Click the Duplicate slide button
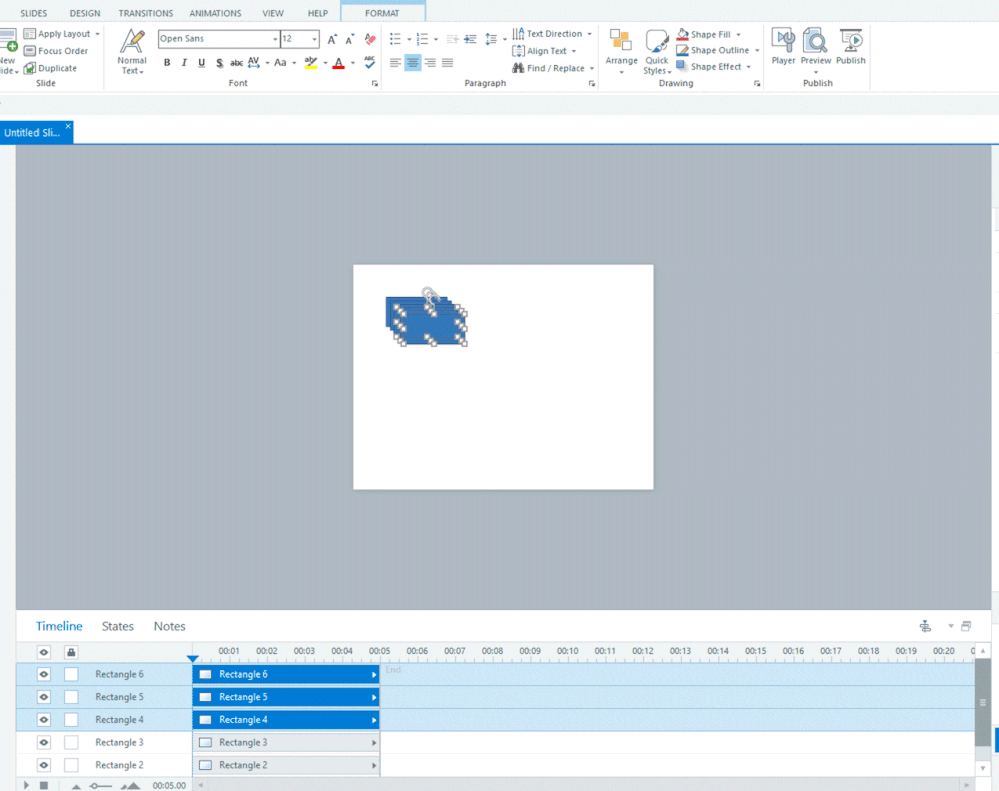 click(x=57, y=68)
